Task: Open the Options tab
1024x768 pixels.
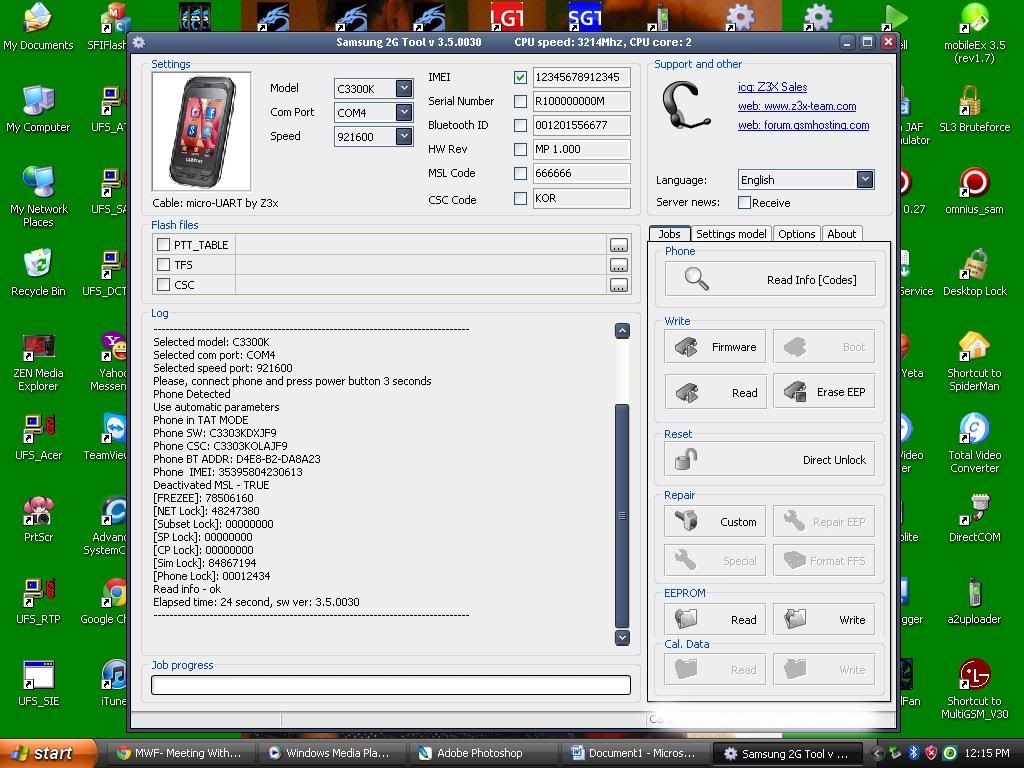Action: 797,234
